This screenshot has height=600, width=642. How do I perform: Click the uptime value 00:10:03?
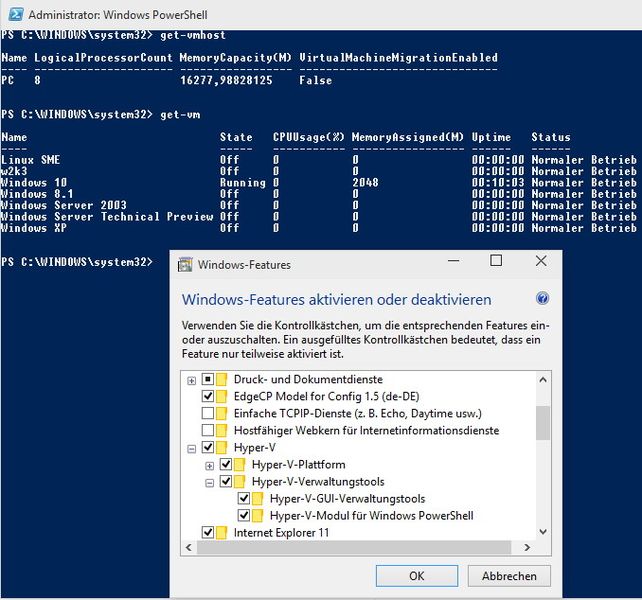tap(497, 182)
